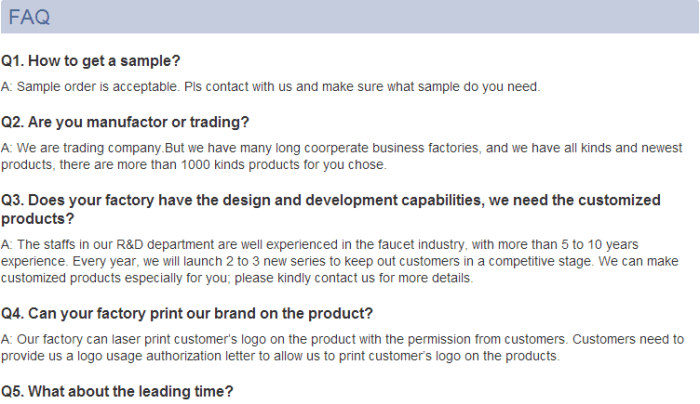The image size is (700, 404).
Task: Select the Q1 How to get a sample heading
Action: click(x=91, y=61)
